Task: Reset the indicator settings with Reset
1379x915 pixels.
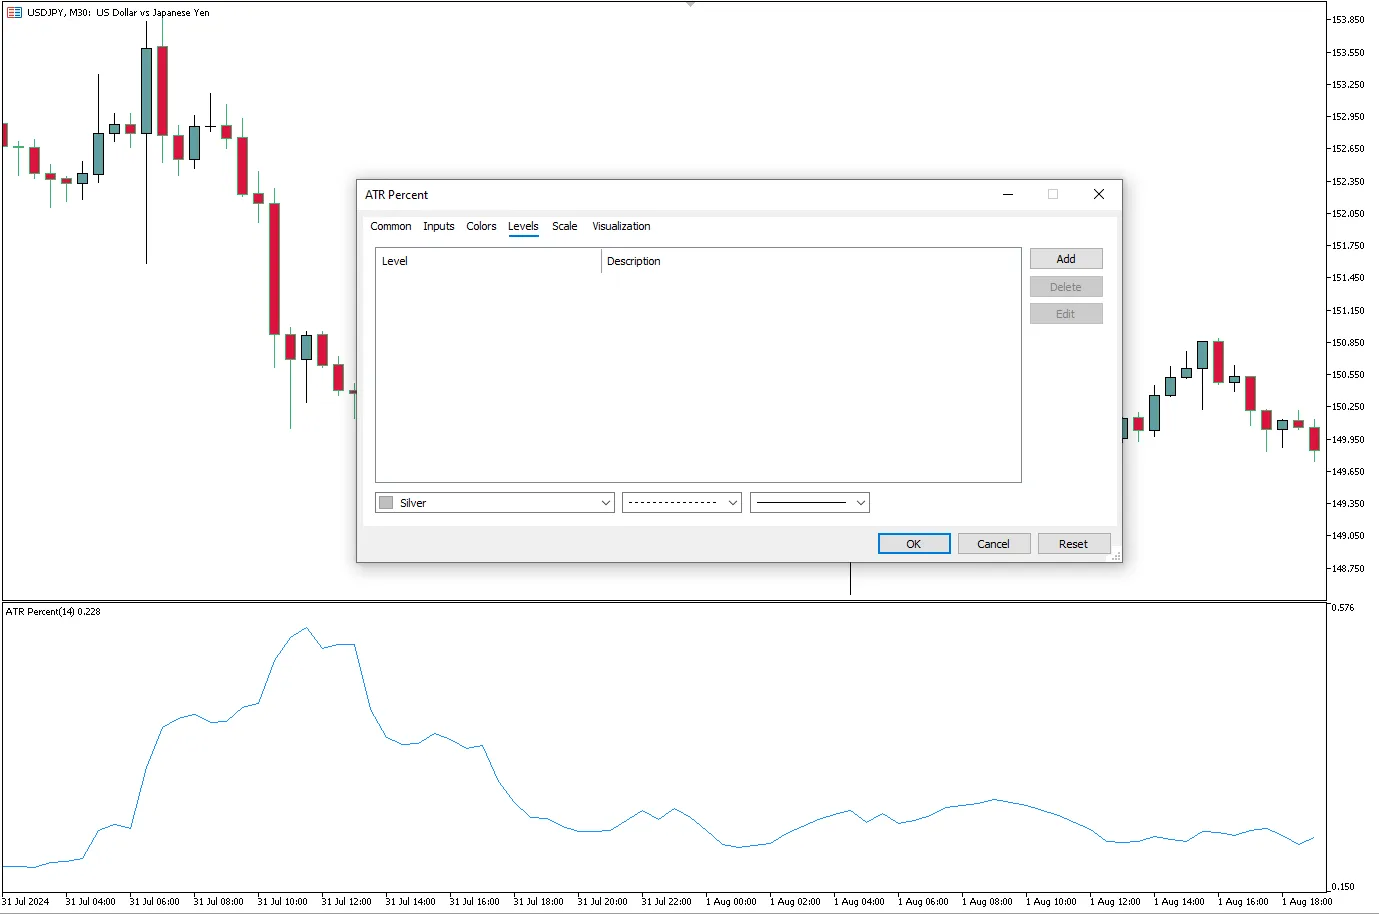Action: pyautogui.click(x=1073, y=544)
